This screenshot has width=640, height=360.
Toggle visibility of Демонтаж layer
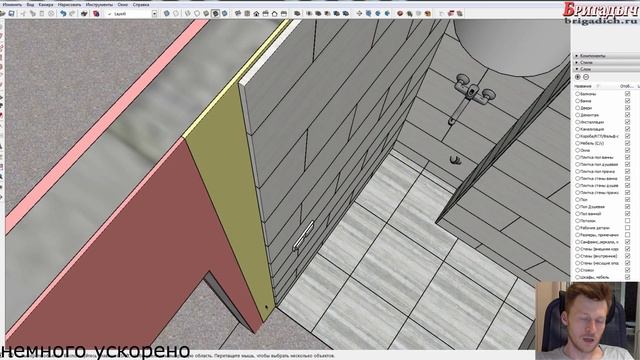pyautogui.click(x=627, y=115)
